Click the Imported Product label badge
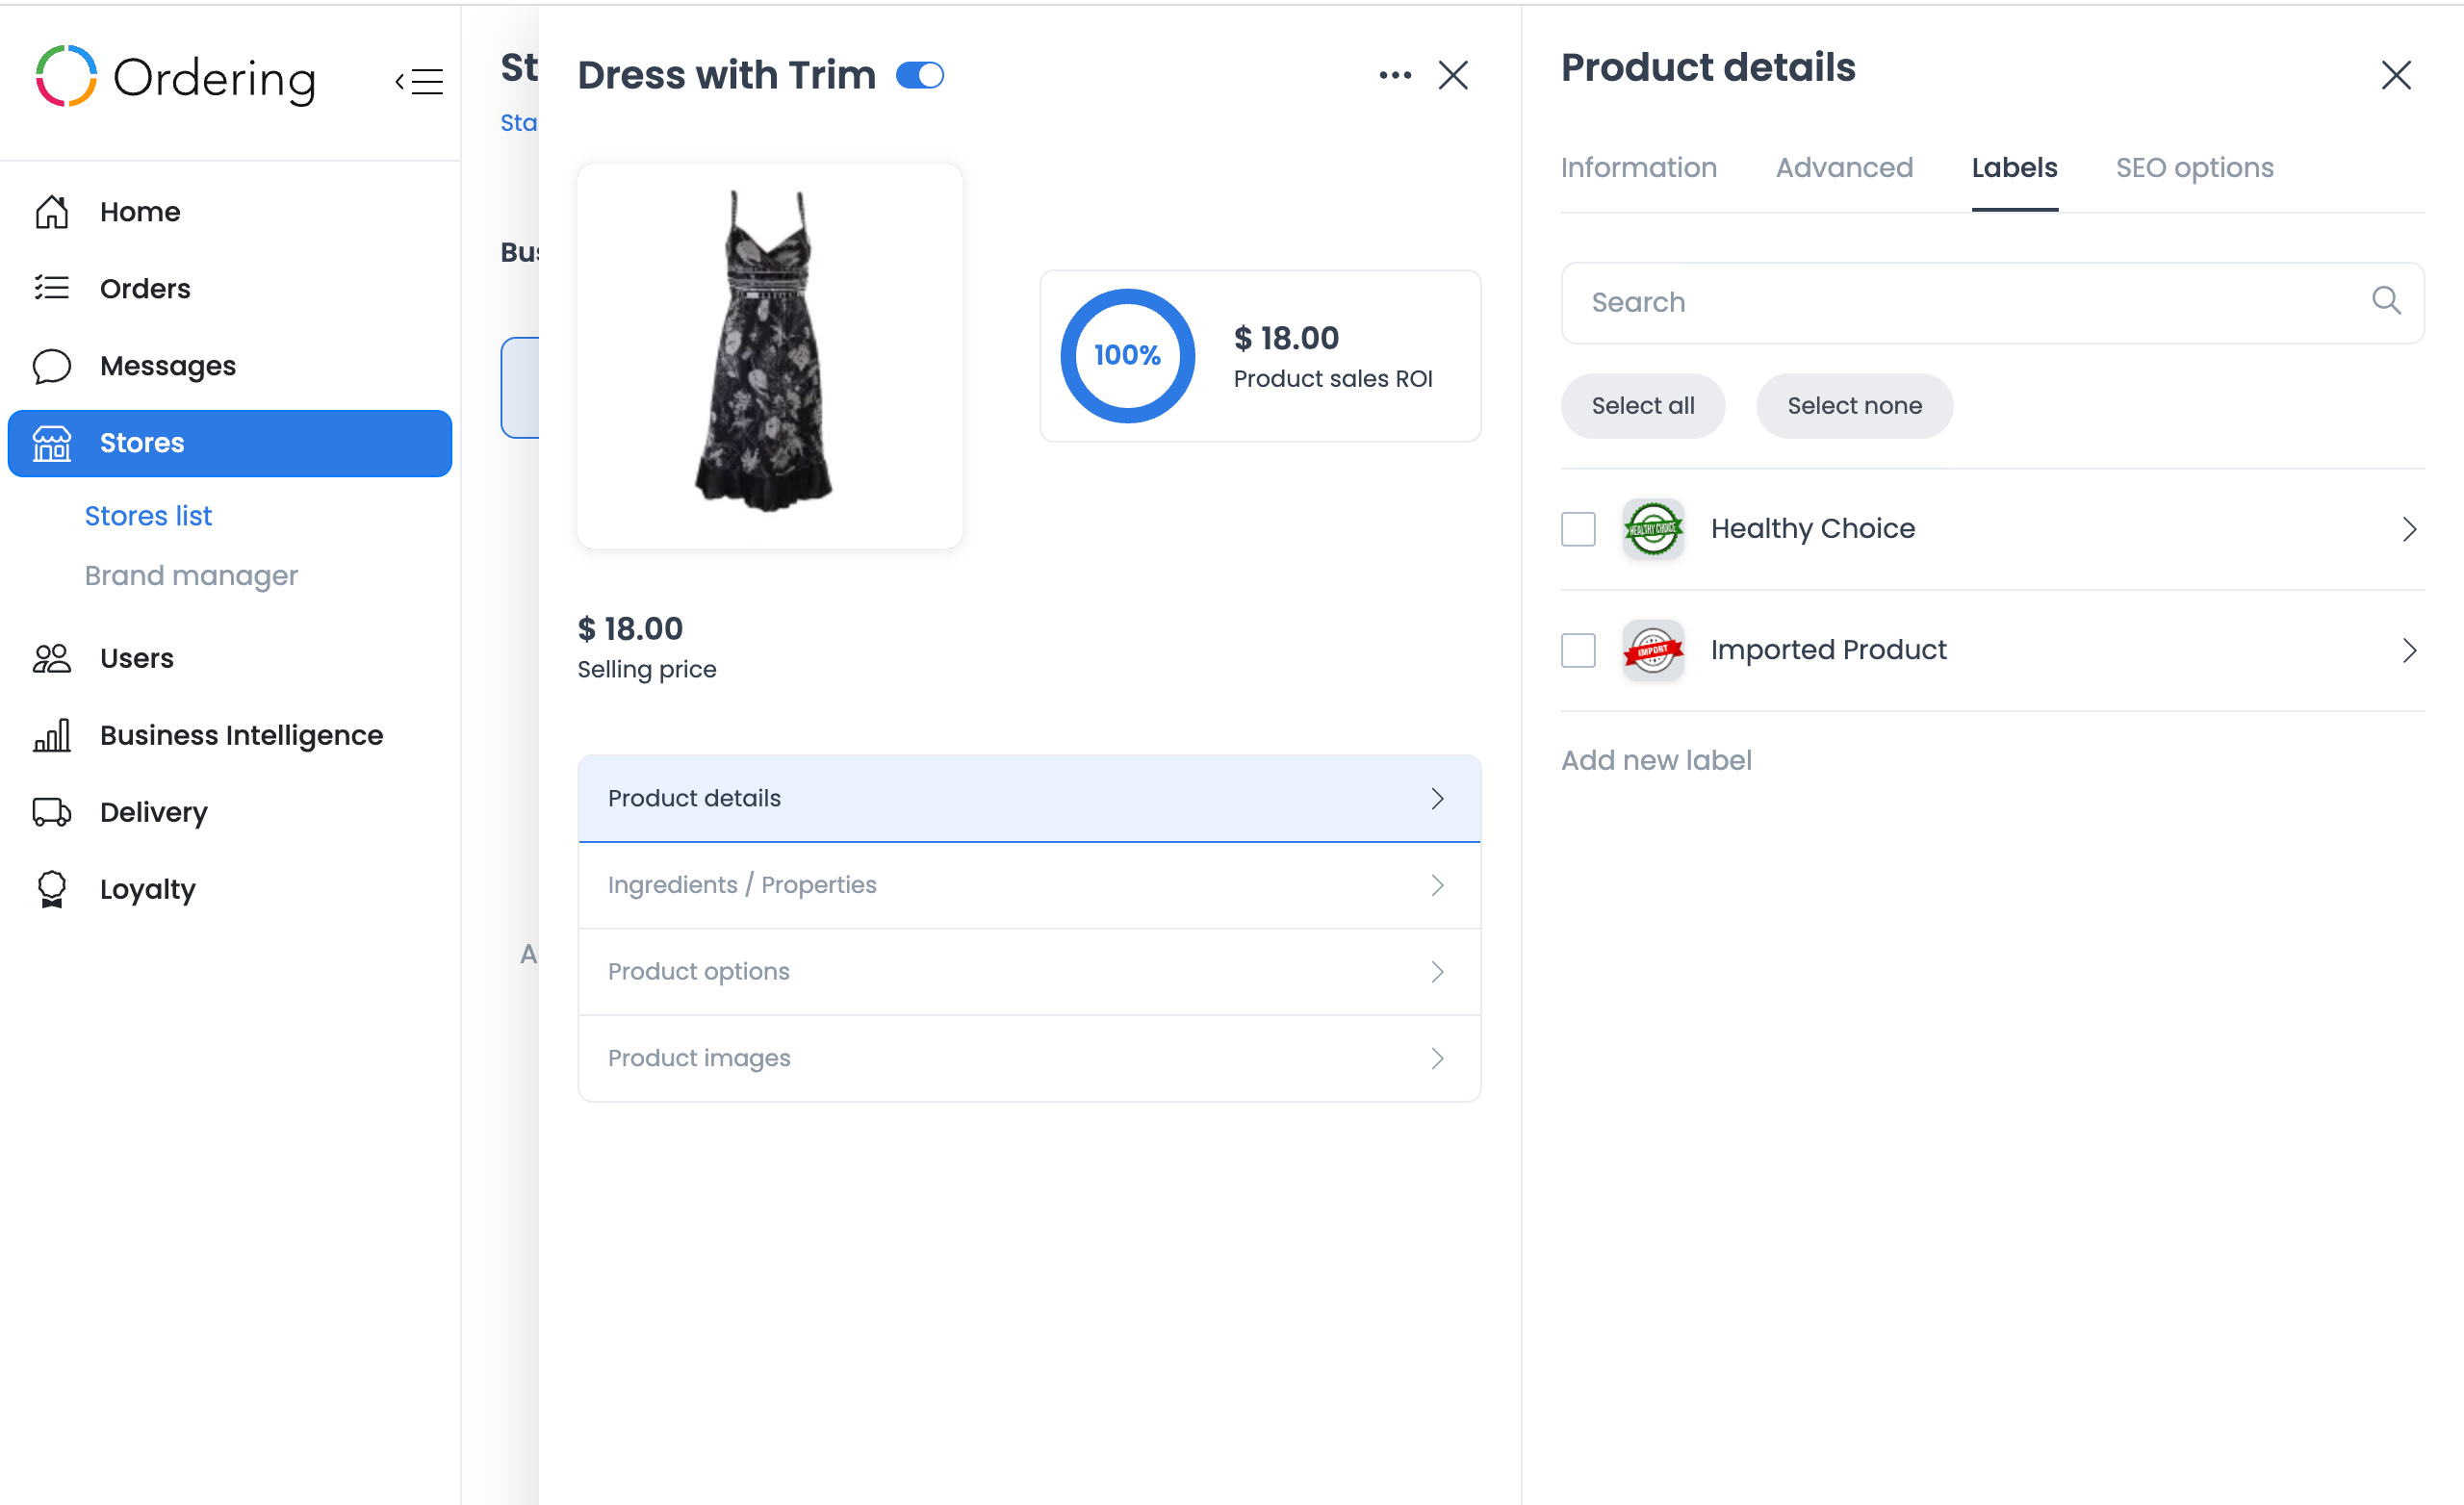Viewport: 2464px width, 1505px height. pyautogui.click(x=1653, y=650)
